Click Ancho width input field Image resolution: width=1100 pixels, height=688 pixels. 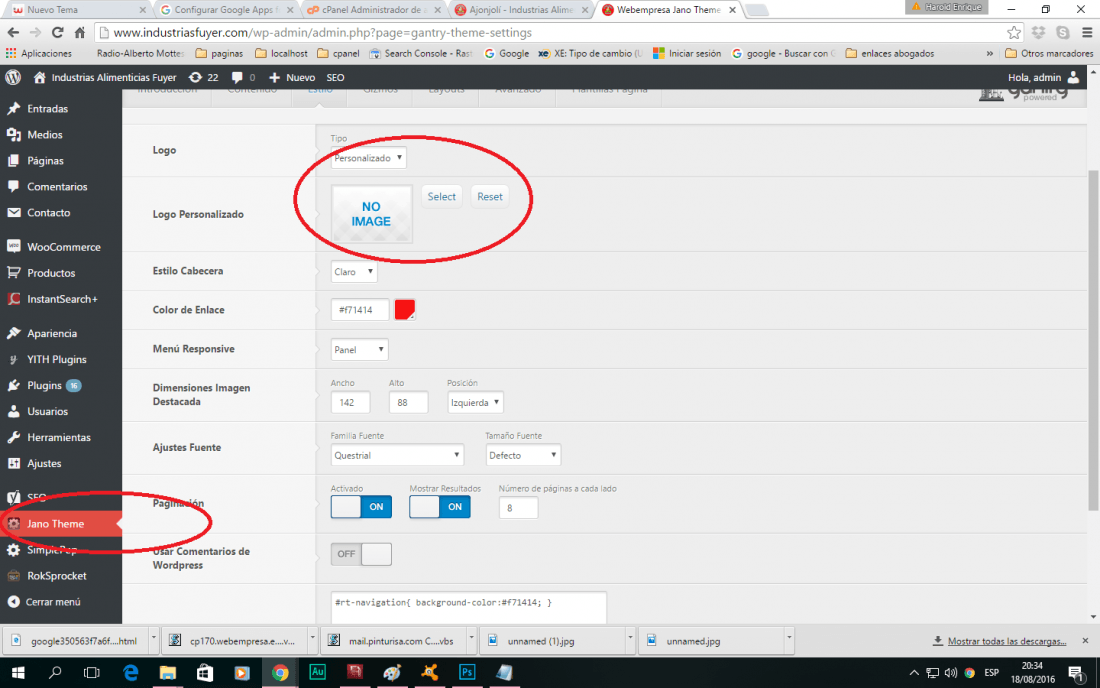pyautogui.click(x=350, y=403)
